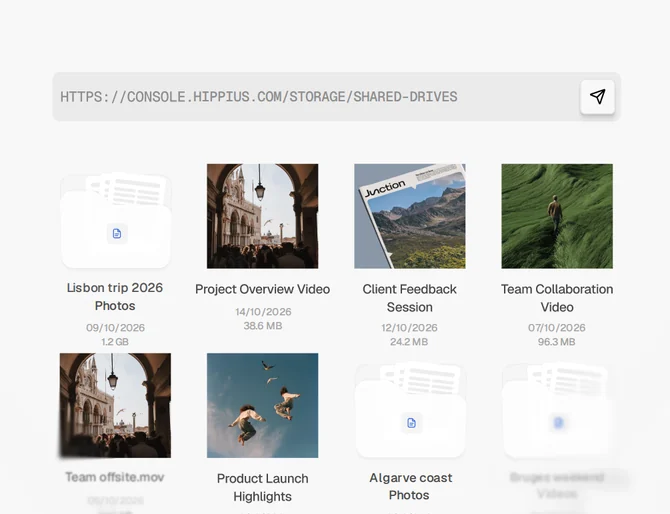Click the 07/10/2026 date label
This screenshot has height=514, width=670.
coord(557,328)
